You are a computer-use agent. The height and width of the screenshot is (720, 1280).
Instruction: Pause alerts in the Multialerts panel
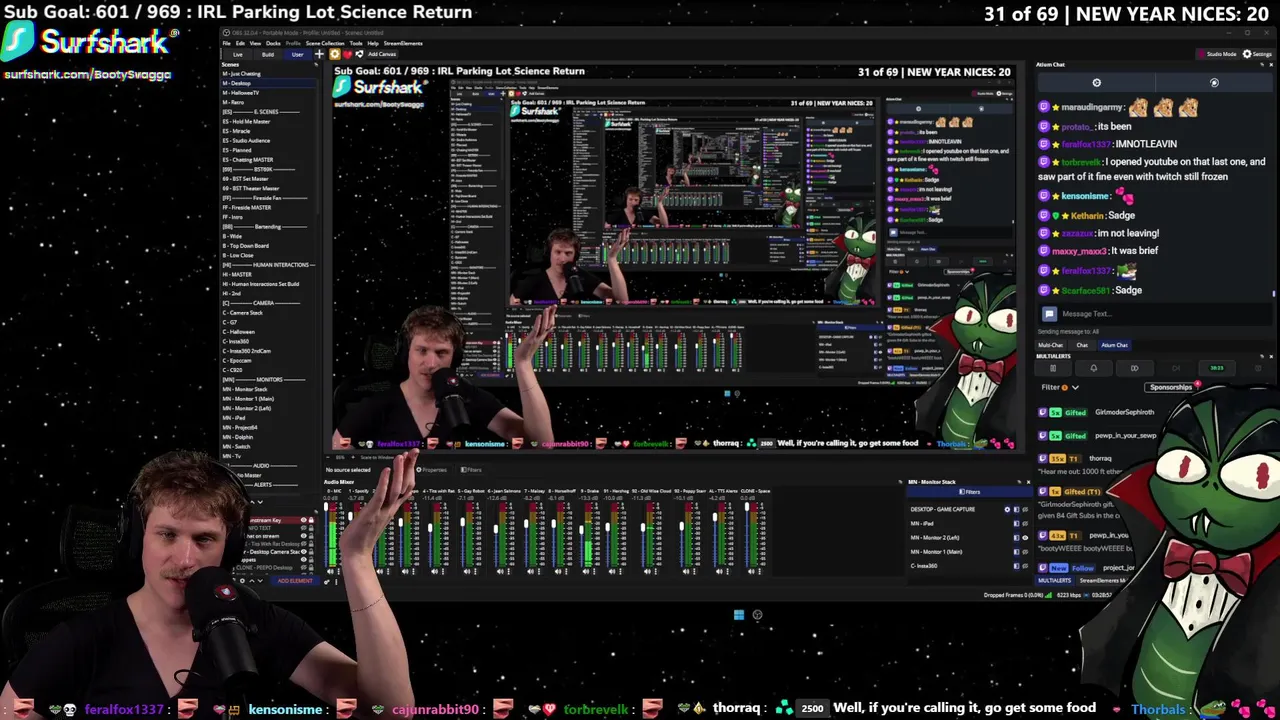[1053, 368]
